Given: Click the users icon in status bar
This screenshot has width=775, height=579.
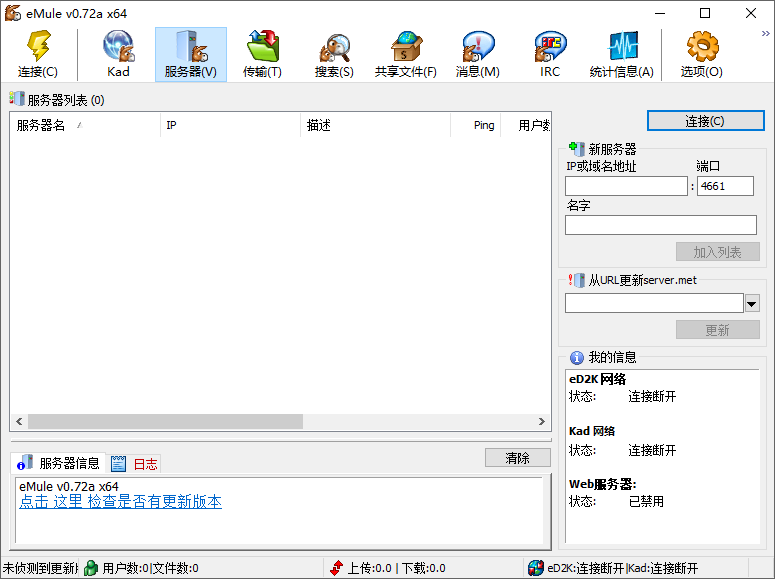Looking at the screenshot, I should click(x=91, y=568).
